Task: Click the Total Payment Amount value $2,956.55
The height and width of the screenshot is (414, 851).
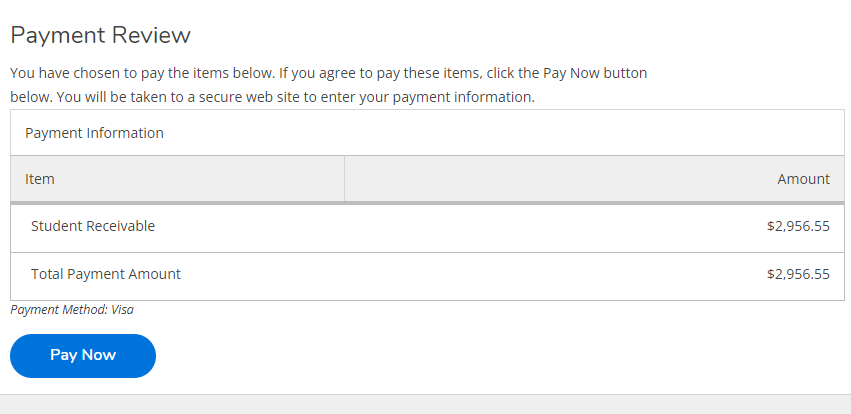Action: point(798,273)
